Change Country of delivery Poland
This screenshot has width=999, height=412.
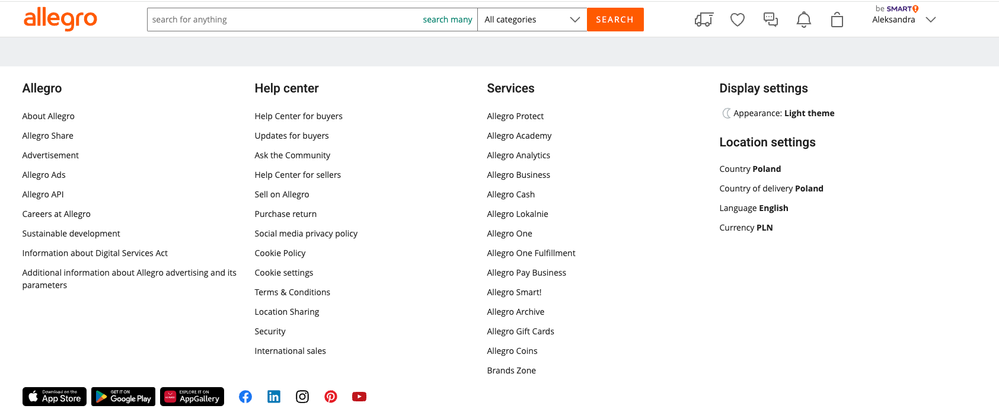(771, 188)
